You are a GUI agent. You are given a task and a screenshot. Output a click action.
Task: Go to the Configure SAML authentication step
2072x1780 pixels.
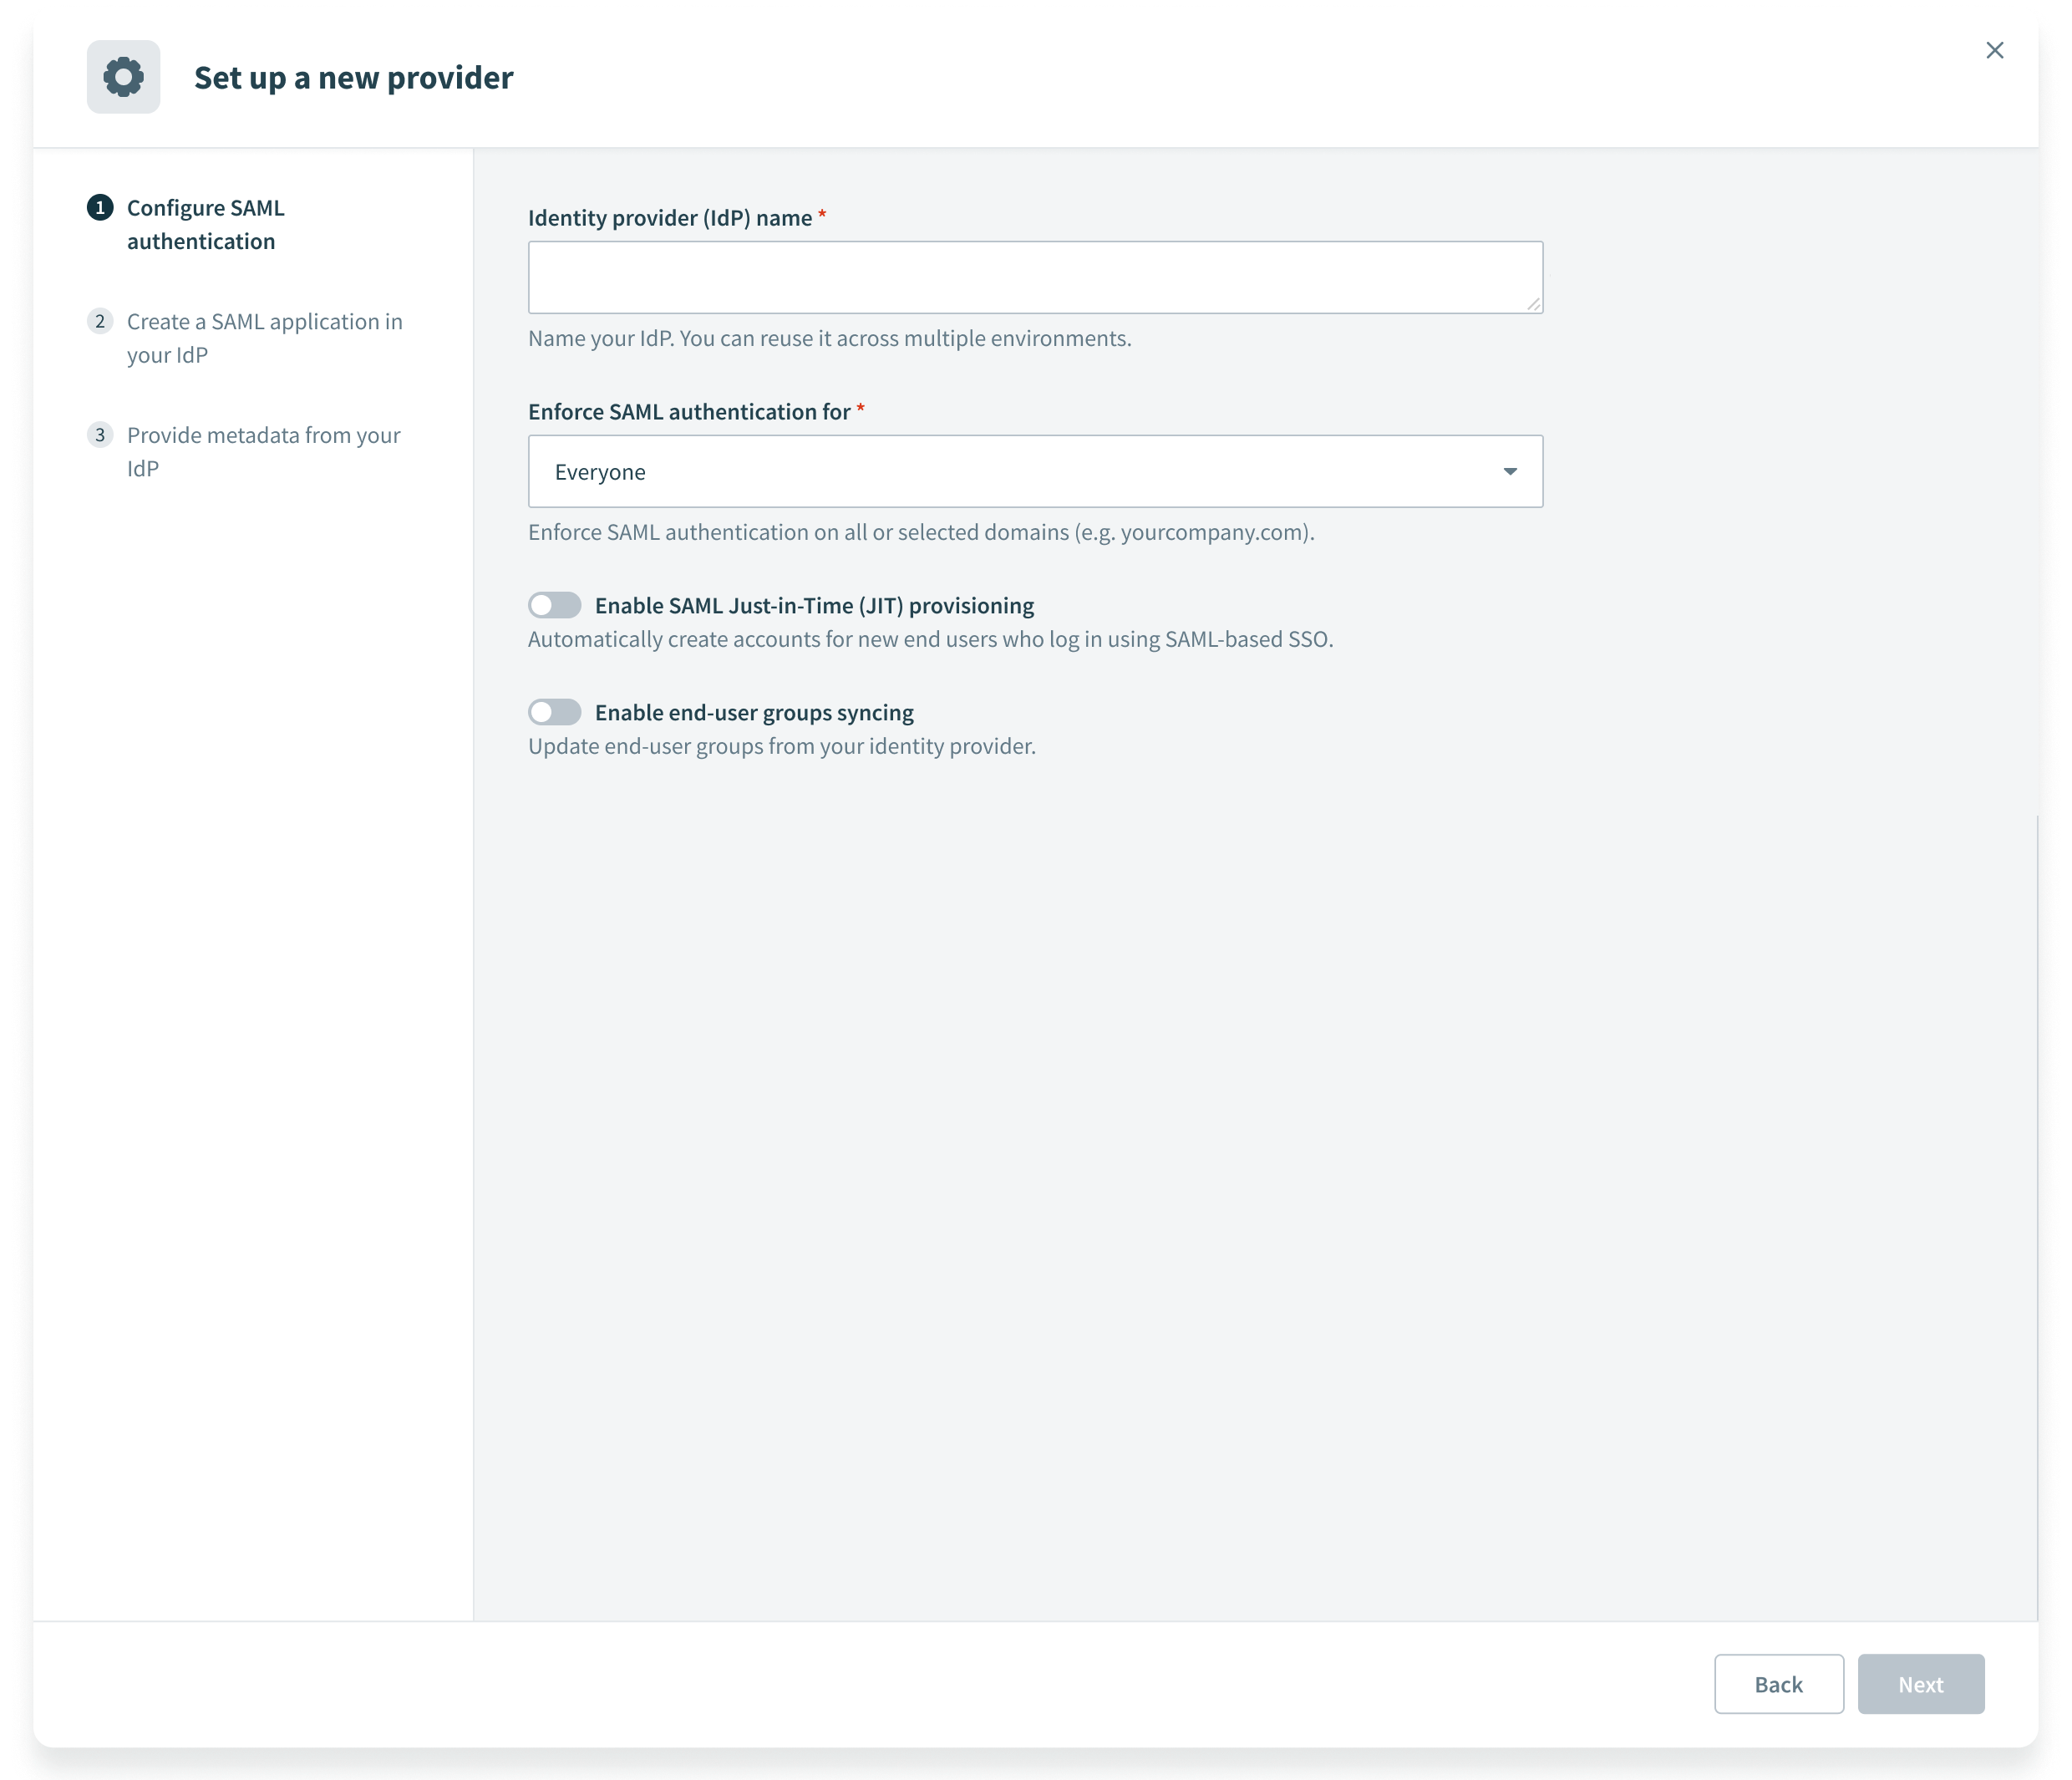coord(205,224)
